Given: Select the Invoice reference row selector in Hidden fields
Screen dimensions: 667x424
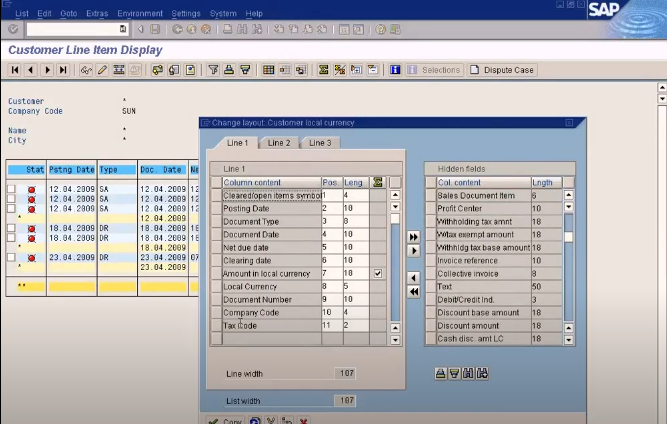Looking at the screenshot, I should tap(431, 260).
